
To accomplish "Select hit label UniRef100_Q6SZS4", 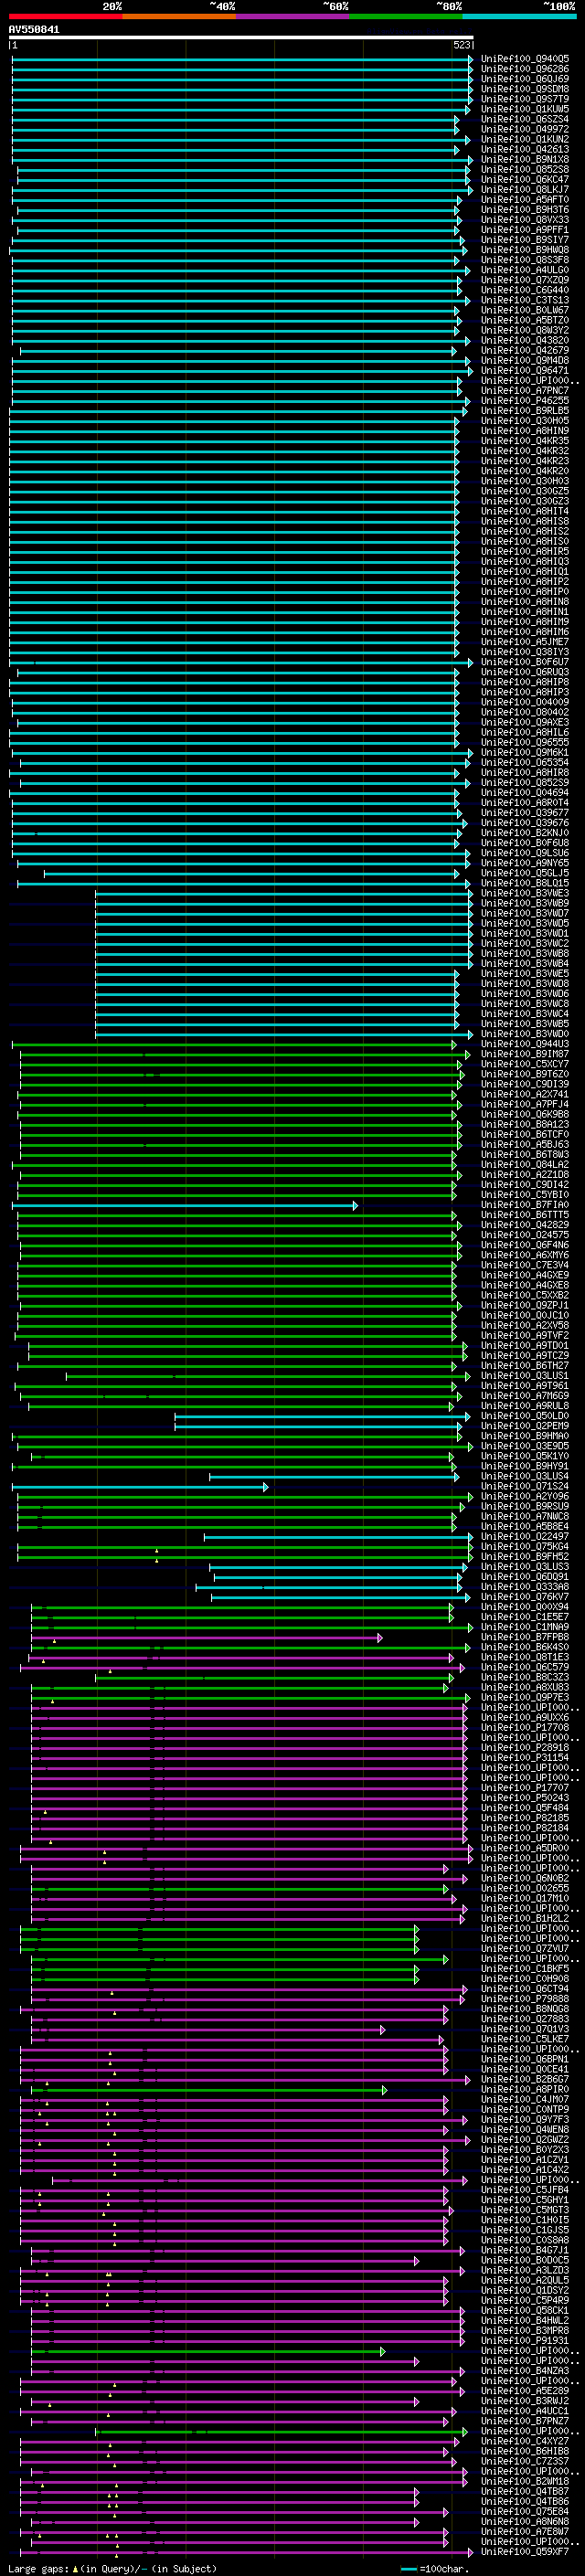I will [x=525, y=119].
